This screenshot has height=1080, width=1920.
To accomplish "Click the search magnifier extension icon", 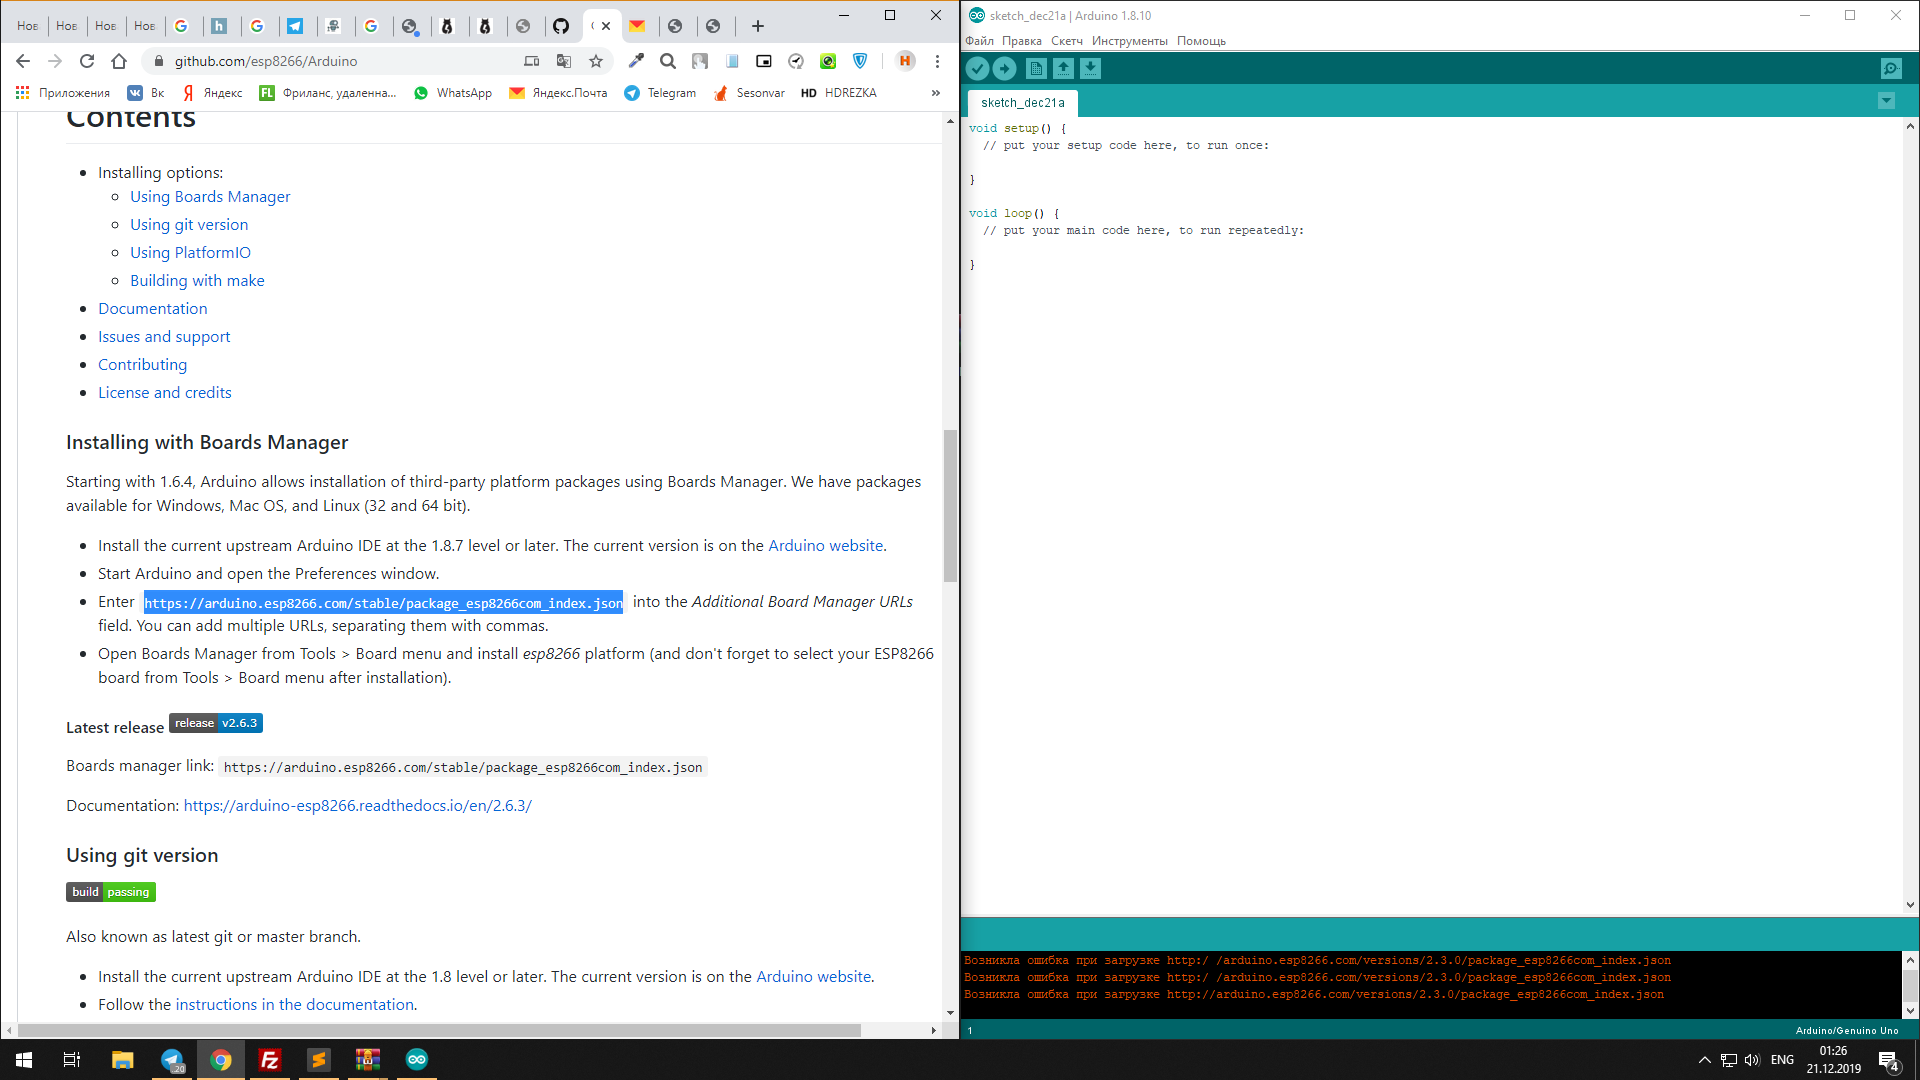I will [668, 61].
